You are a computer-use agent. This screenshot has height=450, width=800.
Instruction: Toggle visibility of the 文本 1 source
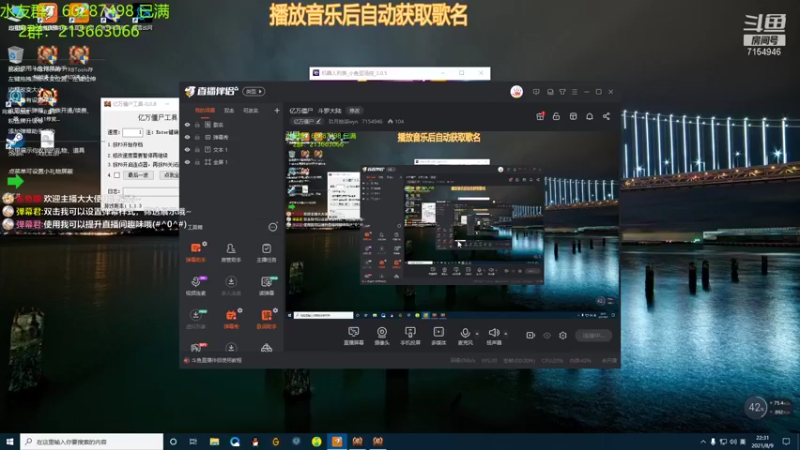click(187, 149)
